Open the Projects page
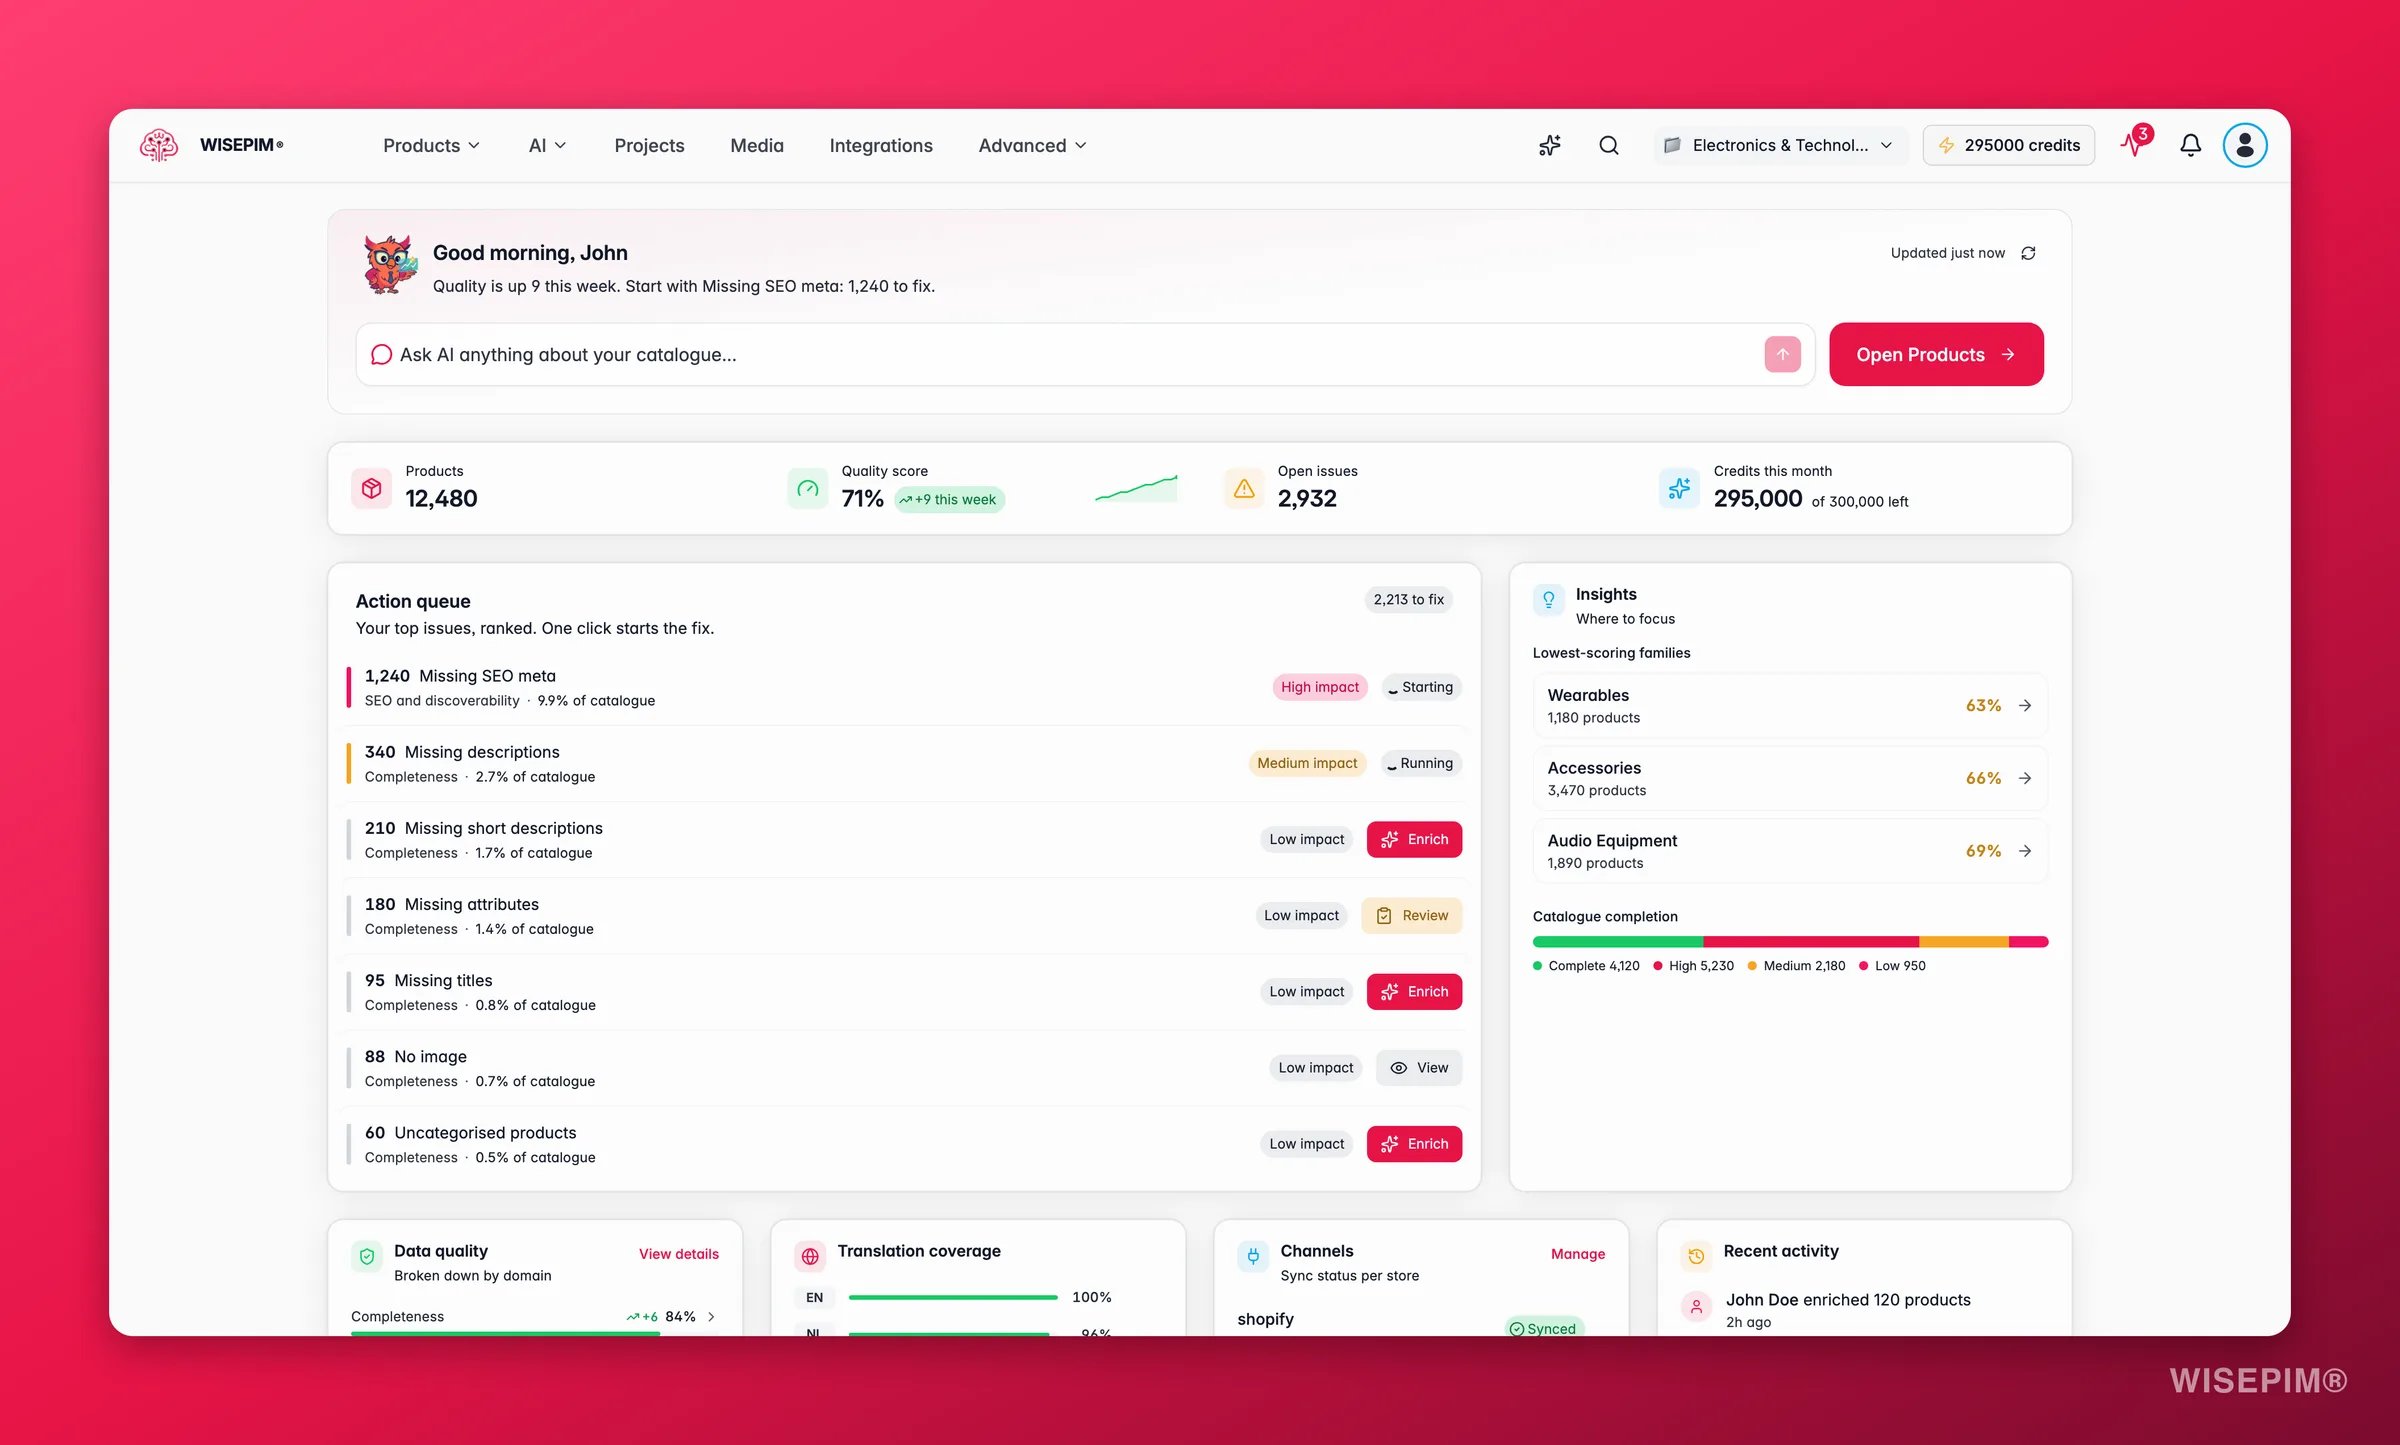Screen dimensions: 2400x1445 (x=649, y=145)
